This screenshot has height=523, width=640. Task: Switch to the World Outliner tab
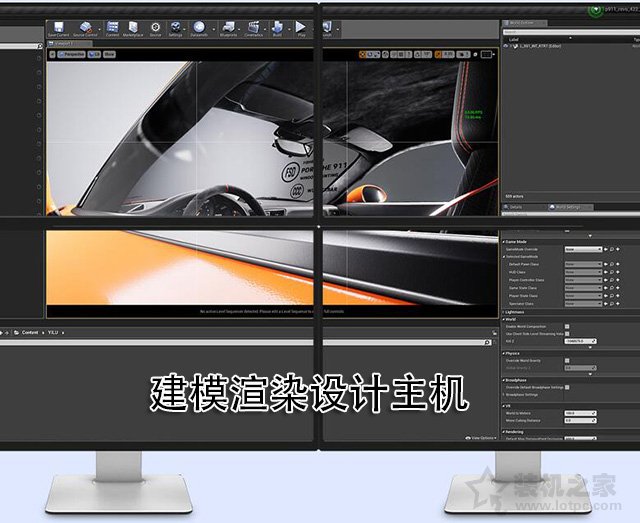pyautogui.click(x=524, y=23)
